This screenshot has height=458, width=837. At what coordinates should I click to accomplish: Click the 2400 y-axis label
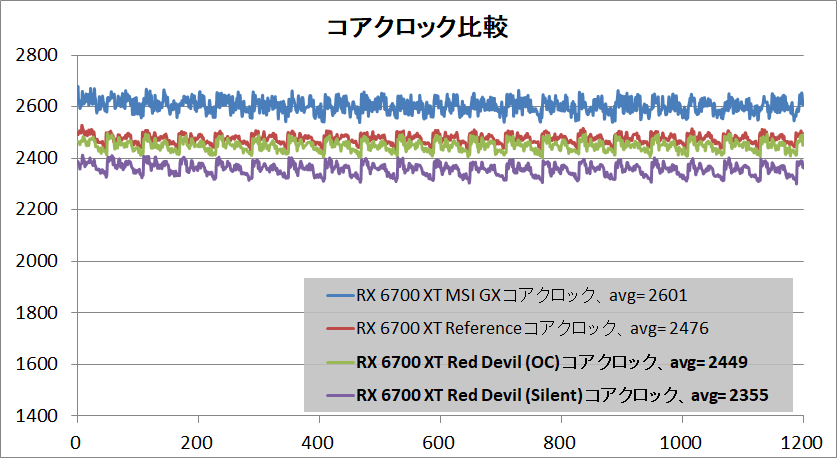tap(37, 158)
